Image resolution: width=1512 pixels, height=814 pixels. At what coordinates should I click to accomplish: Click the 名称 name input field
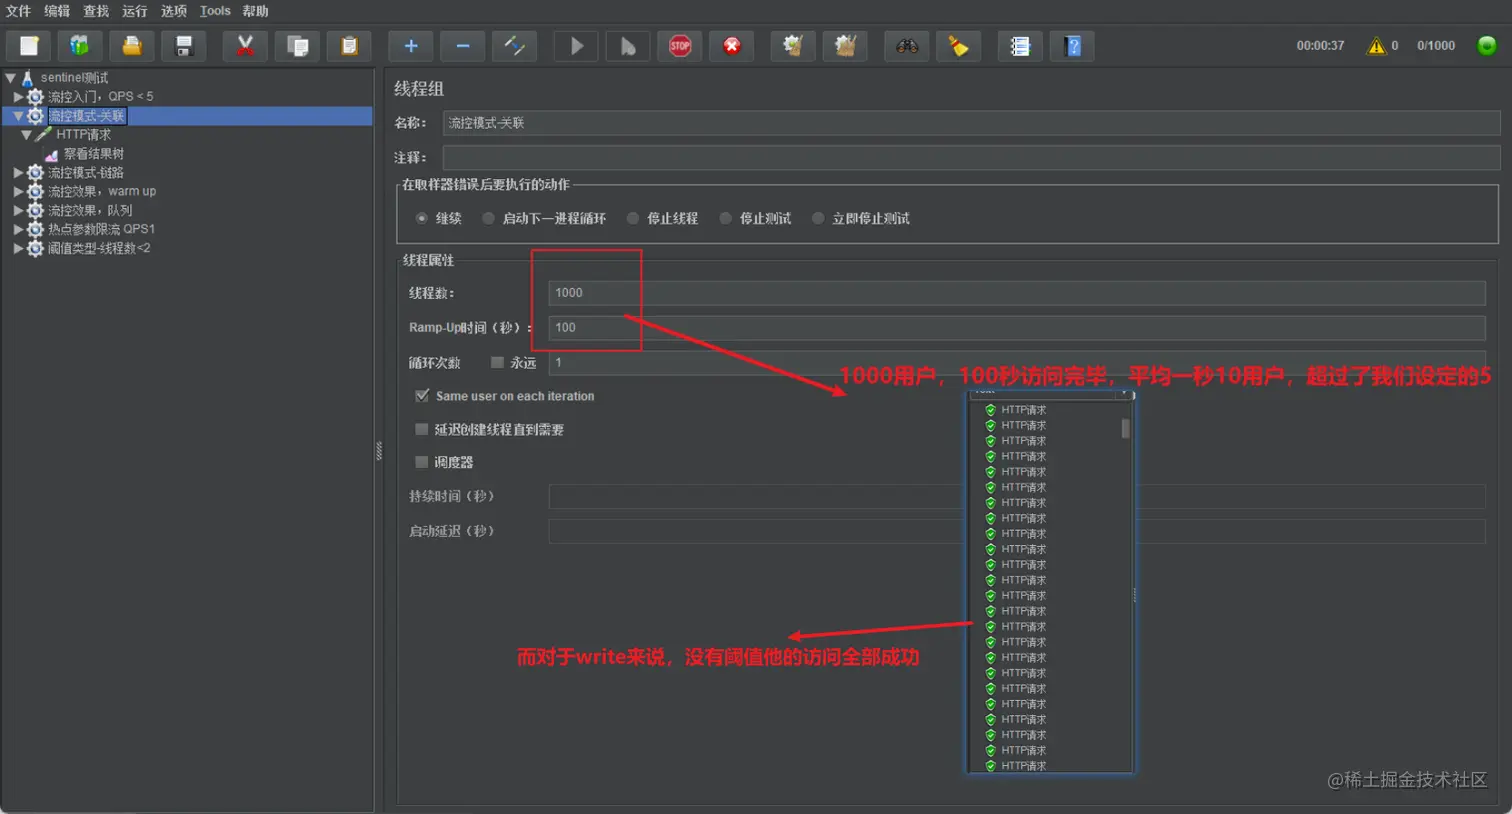[x=971, y=123]
